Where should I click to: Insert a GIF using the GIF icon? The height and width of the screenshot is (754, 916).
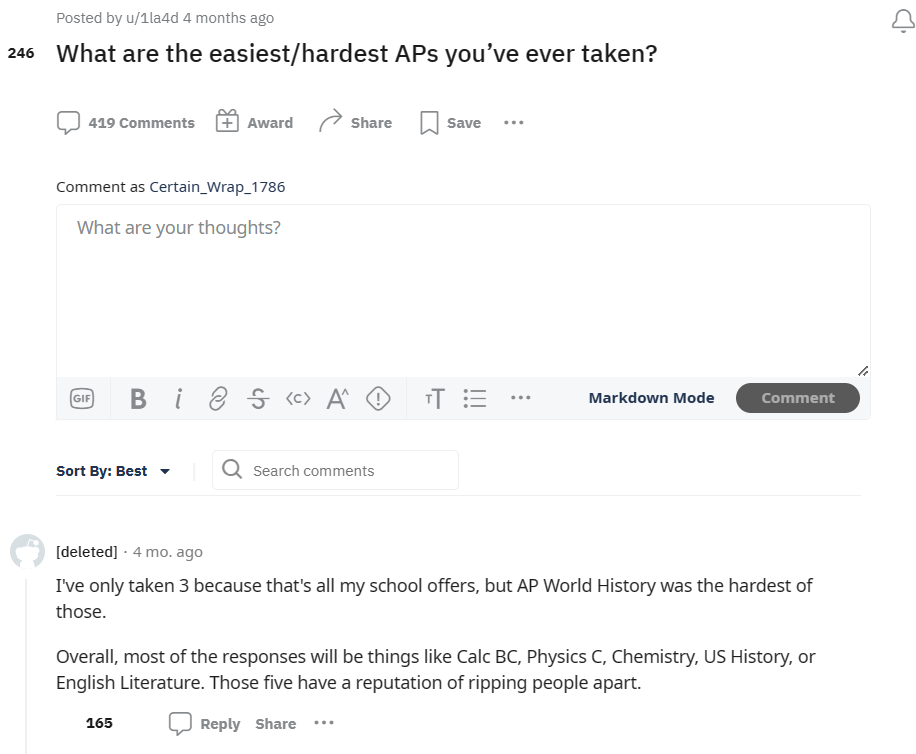coord(82,398)
